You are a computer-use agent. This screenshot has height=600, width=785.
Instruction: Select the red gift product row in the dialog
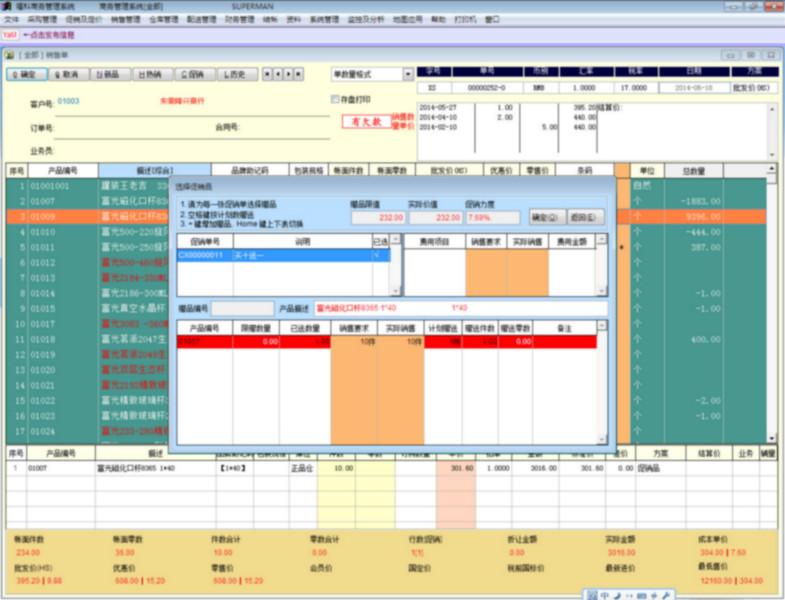click(386, 342)
